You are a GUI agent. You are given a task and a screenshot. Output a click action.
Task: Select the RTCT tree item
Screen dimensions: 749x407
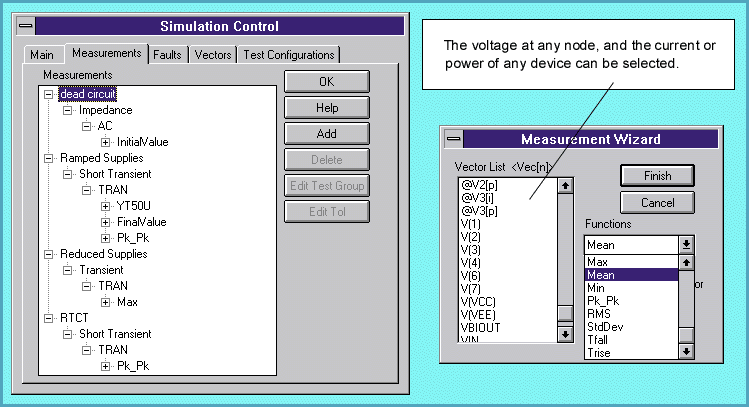click(74, 318)
